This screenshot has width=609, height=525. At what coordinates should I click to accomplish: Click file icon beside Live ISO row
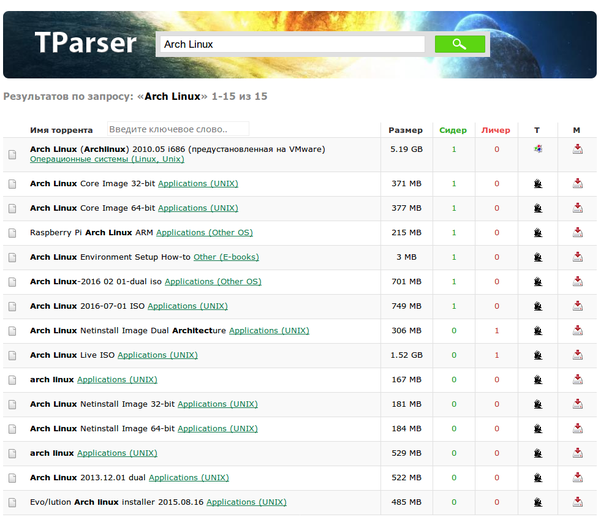click(12, 355)
